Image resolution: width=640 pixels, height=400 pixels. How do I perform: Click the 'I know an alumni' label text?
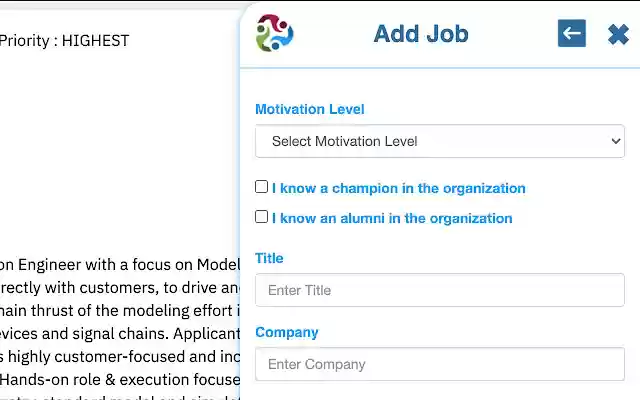(392, 218)
